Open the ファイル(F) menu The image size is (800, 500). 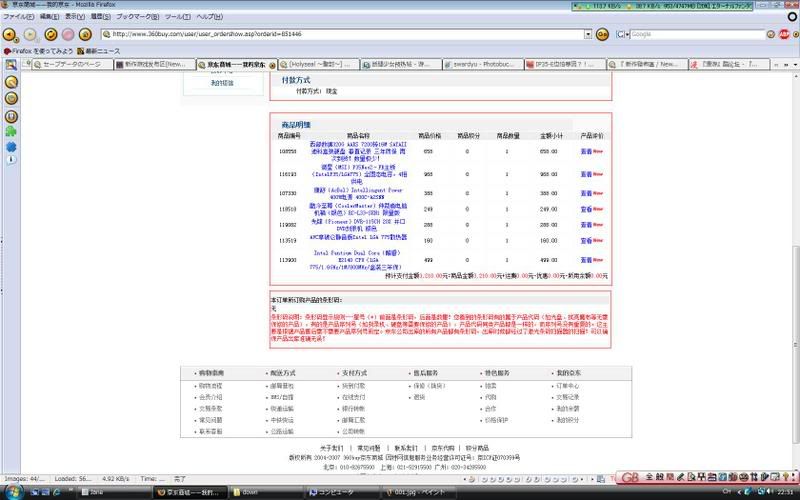[x=19, y=17]
